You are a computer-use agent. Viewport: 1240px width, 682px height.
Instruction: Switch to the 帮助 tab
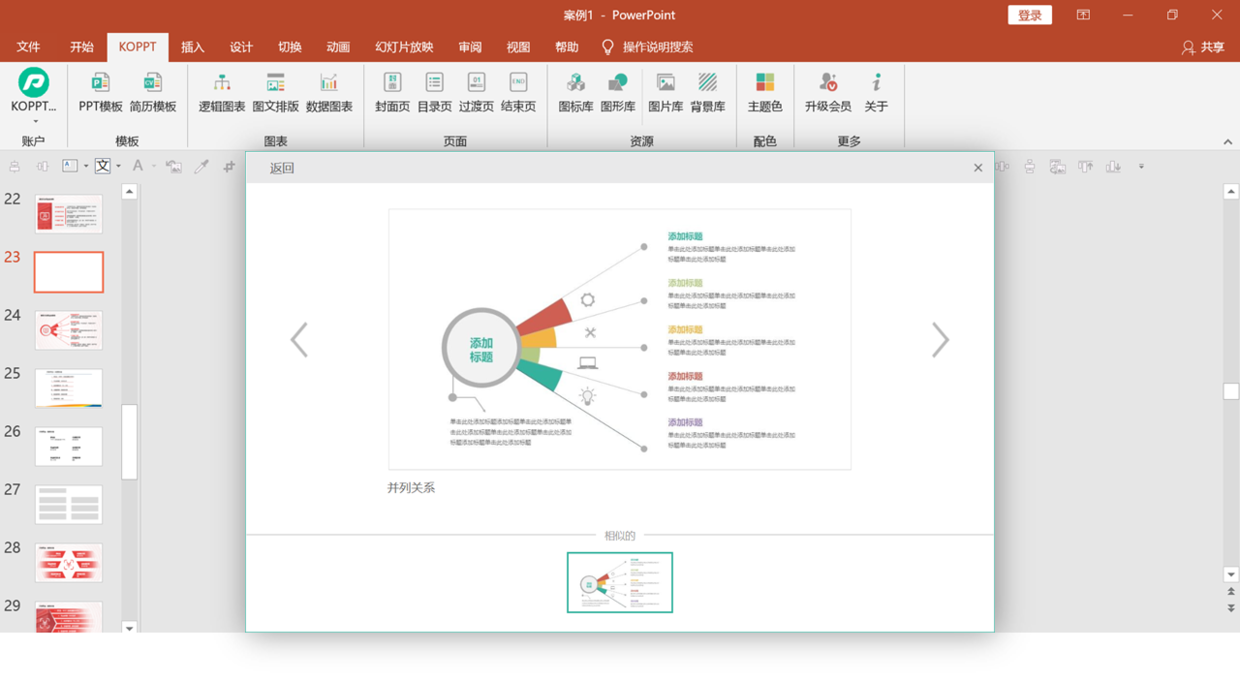567,47
